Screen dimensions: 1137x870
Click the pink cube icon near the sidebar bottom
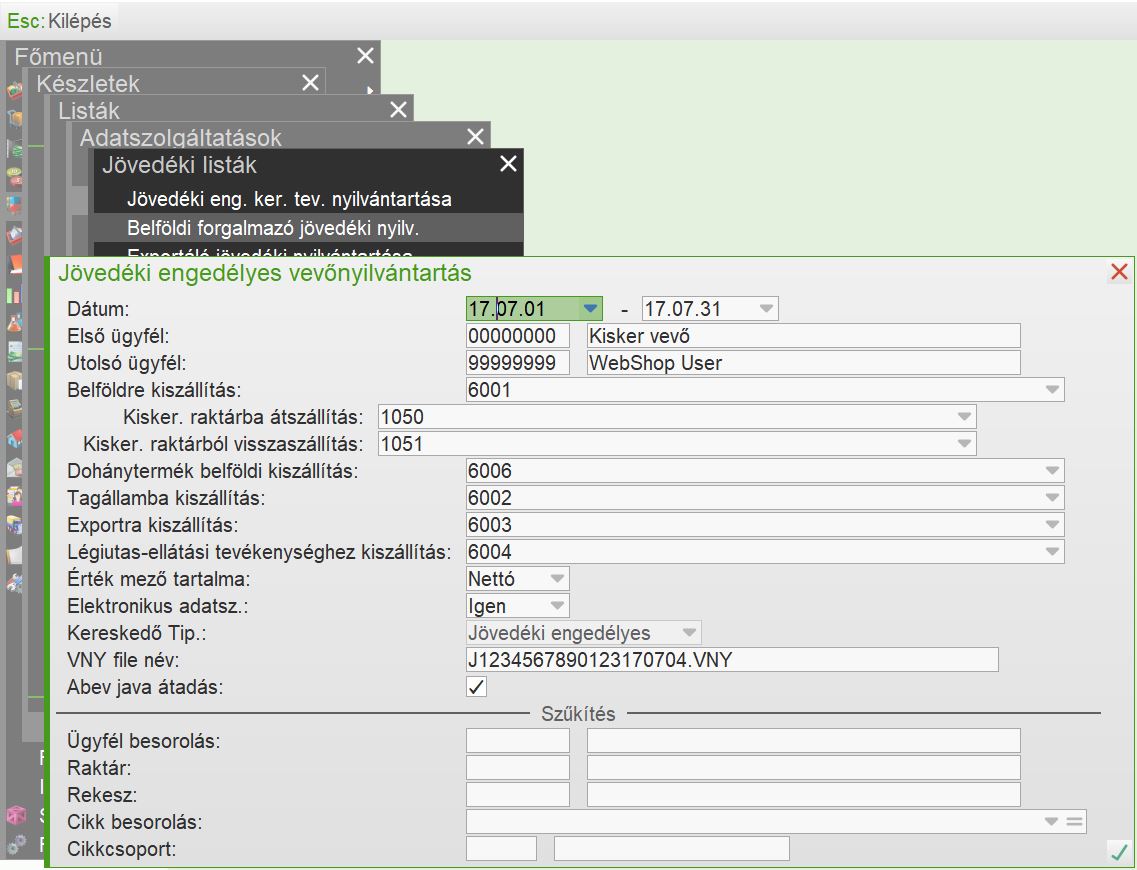[x=15, y=815]
